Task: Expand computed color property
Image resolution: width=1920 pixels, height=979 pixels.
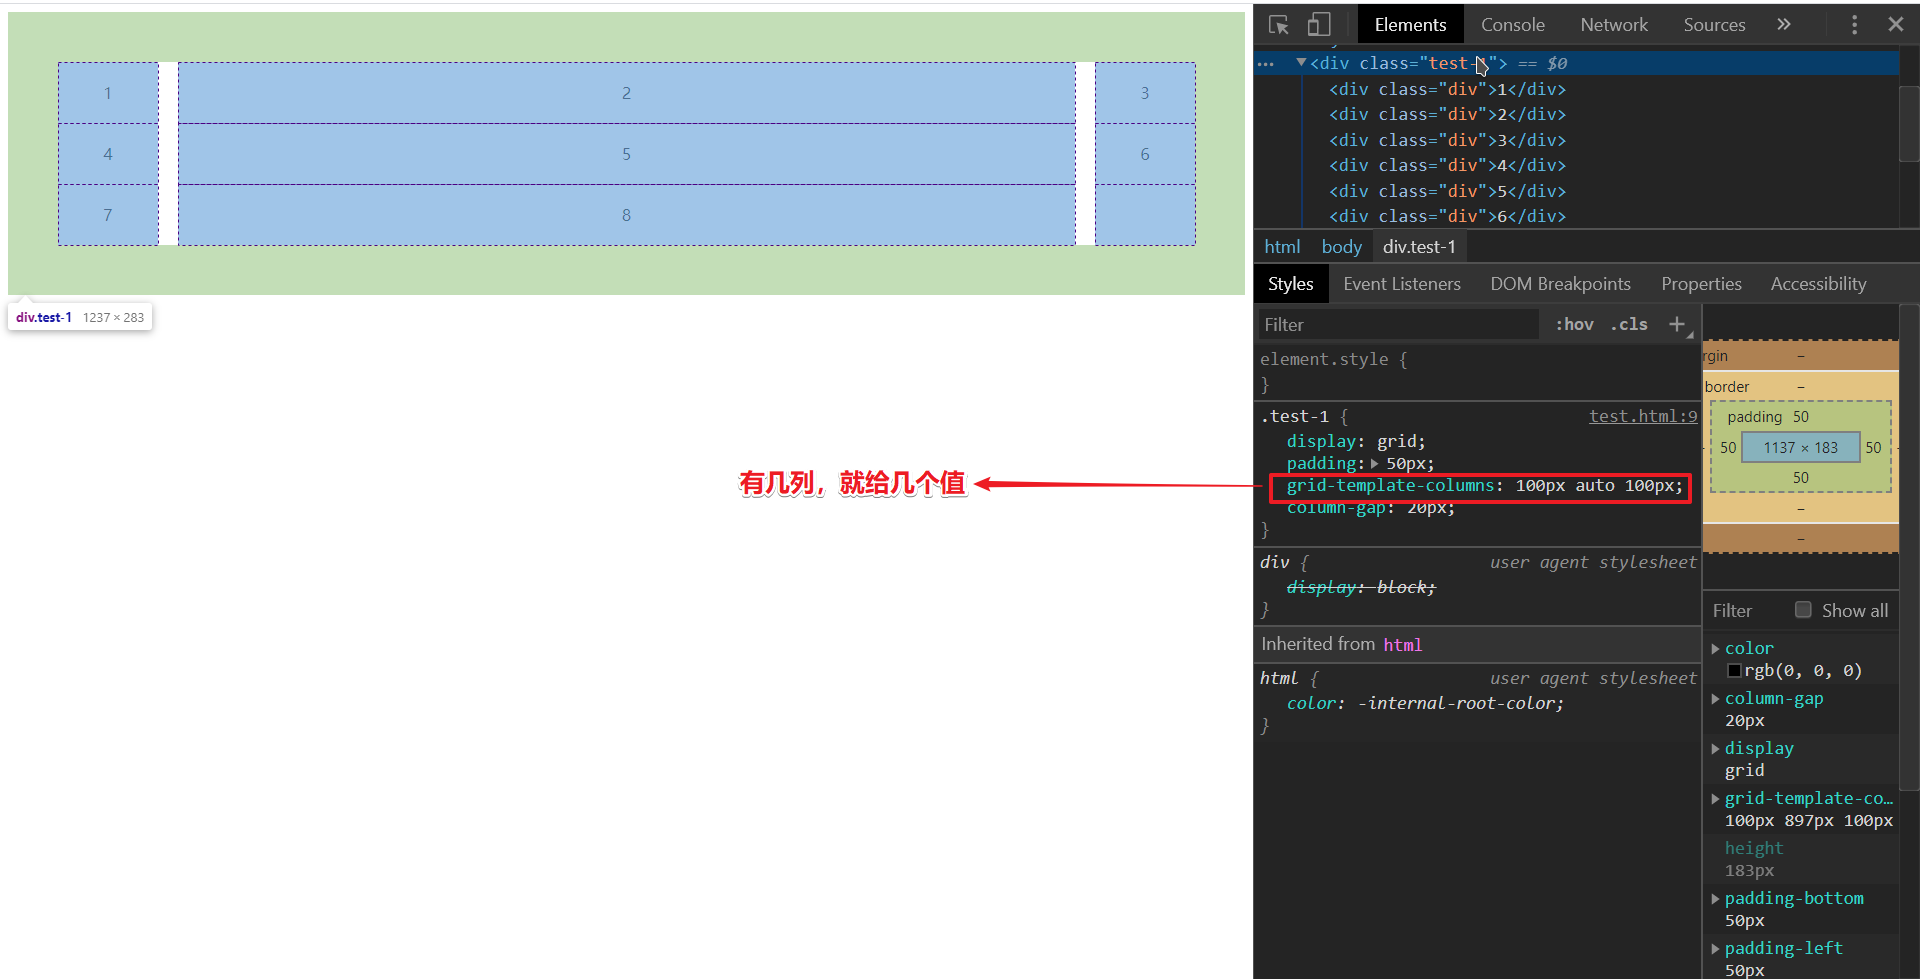Action: pyautogui.click(x=1715, y=649)
